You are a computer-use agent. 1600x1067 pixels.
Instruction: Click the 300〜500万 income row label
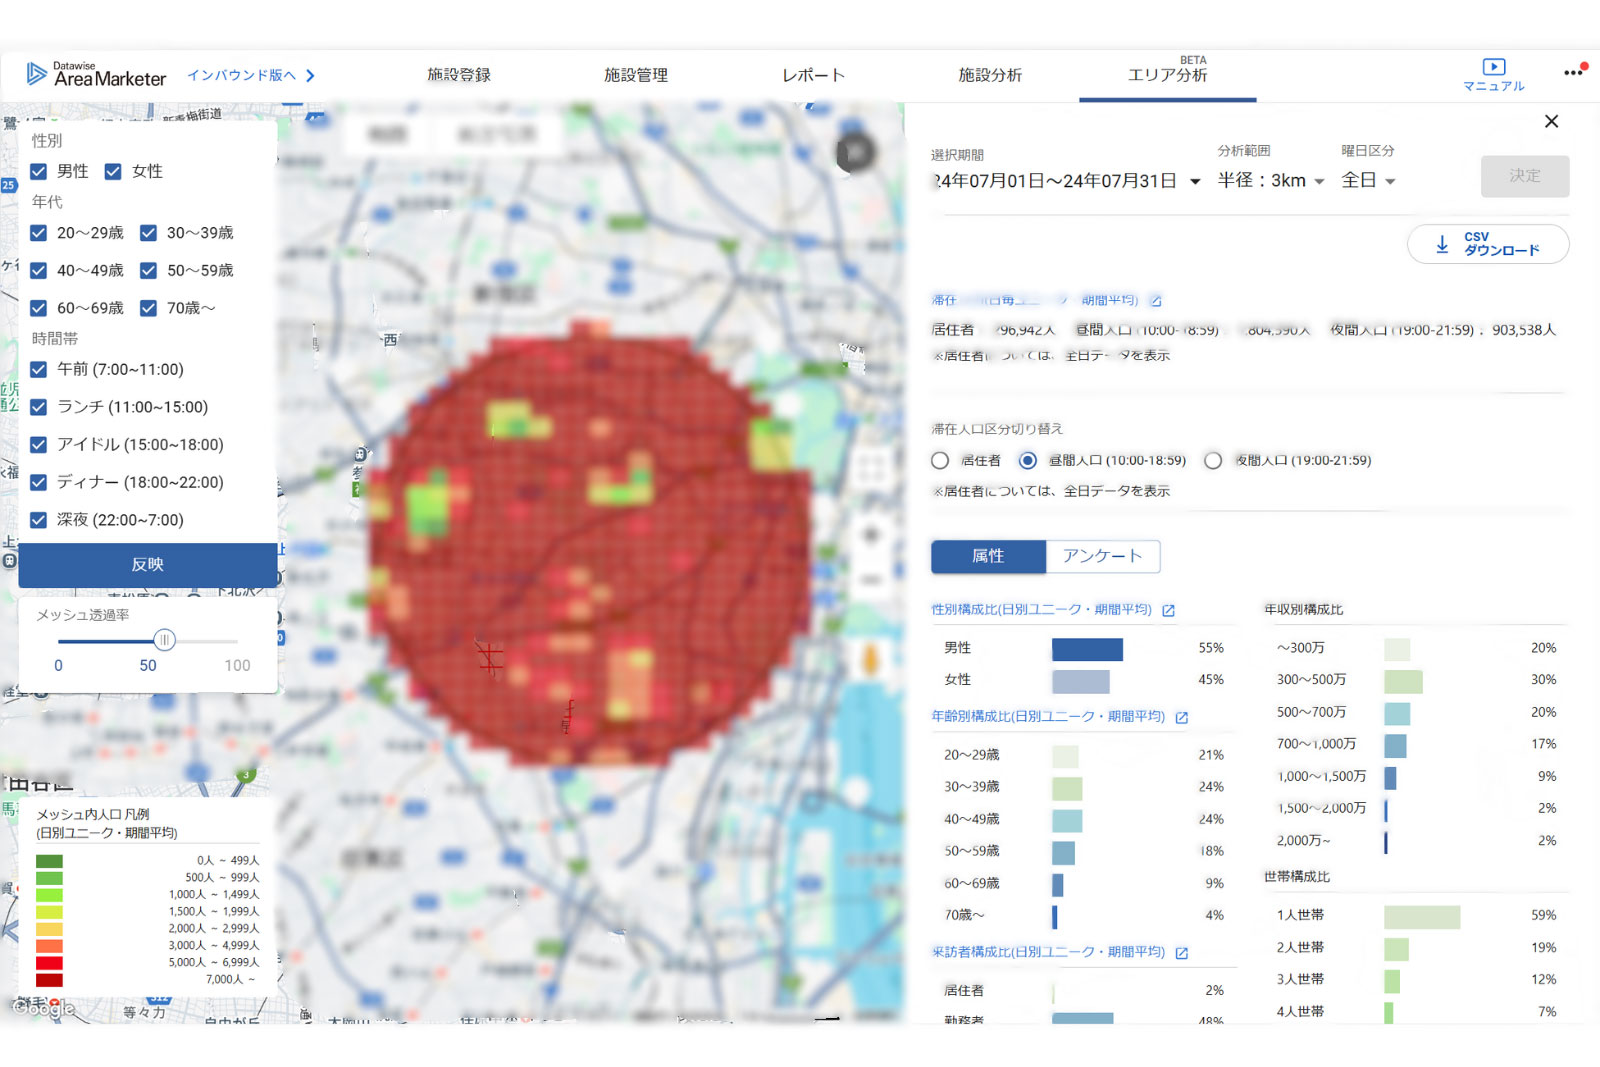[x=1311, y=680]
